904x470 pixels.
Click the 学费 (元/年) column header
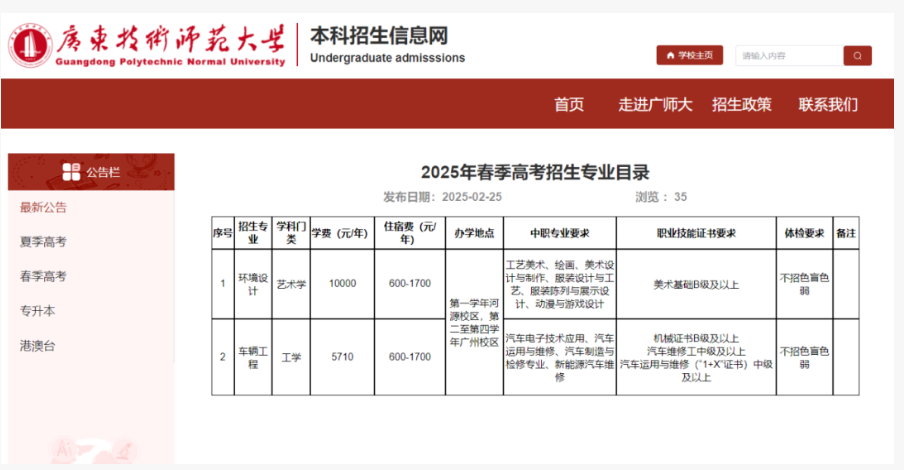341,233
